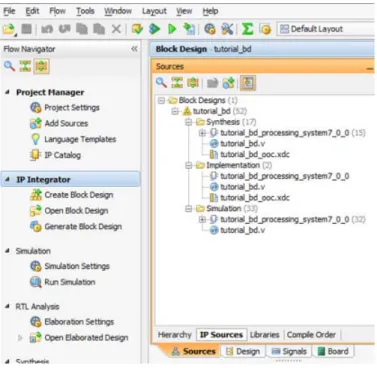The image size is (377, 368).
Task: Expand tutorial_bd_processing_system7_0_0 (15) under Synthesis
Action: (202, 133)
